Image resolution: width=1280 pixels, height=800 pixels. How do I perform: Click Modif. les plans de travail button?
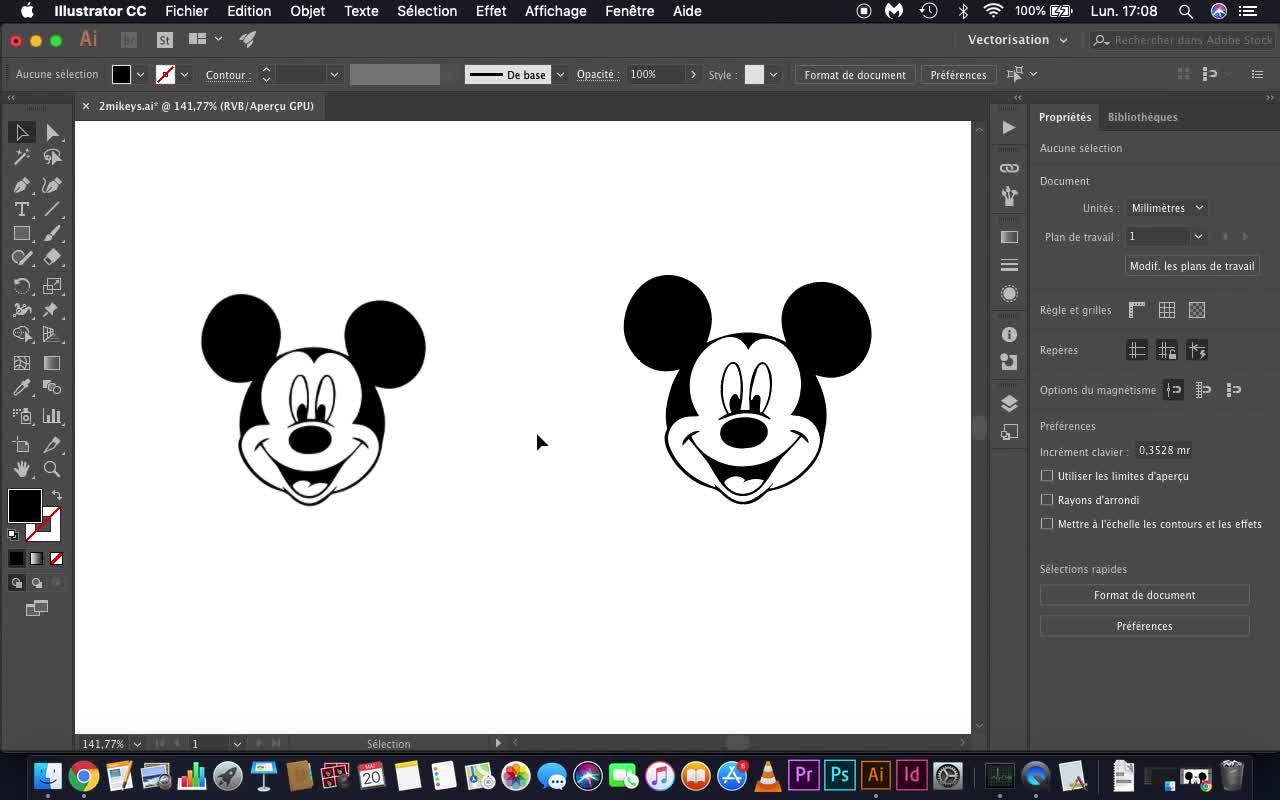pyautogui.click(x=1191, y=266)
